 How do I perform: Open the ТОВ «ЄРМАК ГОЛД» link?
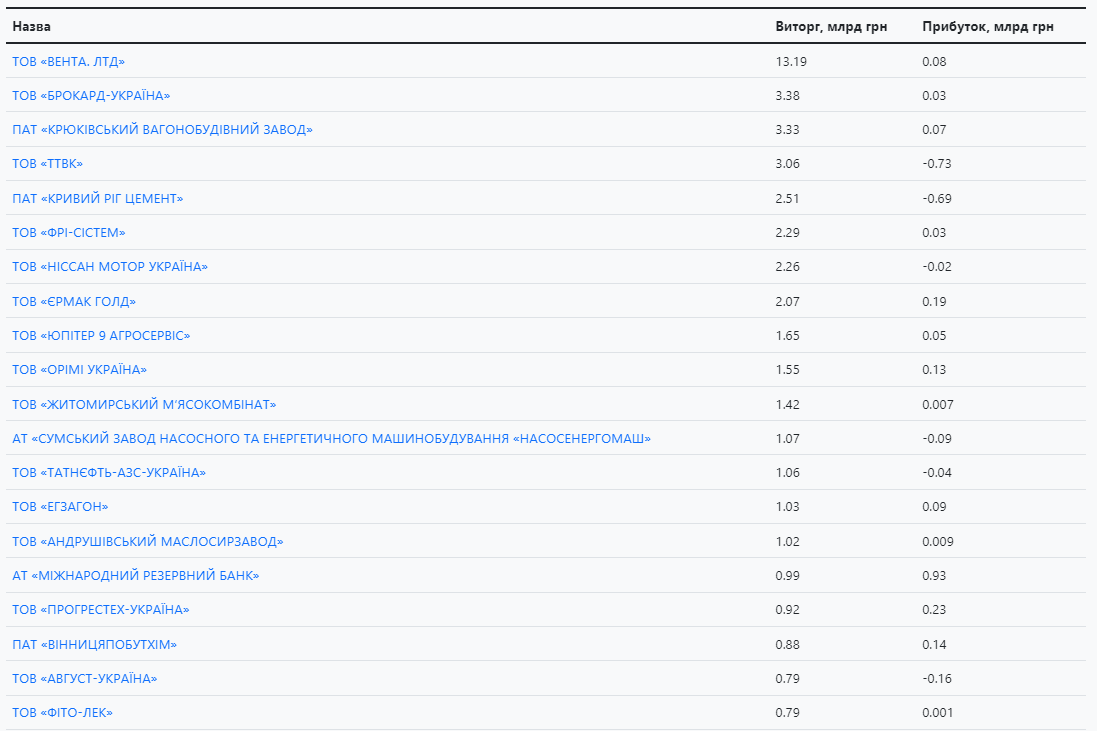pos(74,302)
